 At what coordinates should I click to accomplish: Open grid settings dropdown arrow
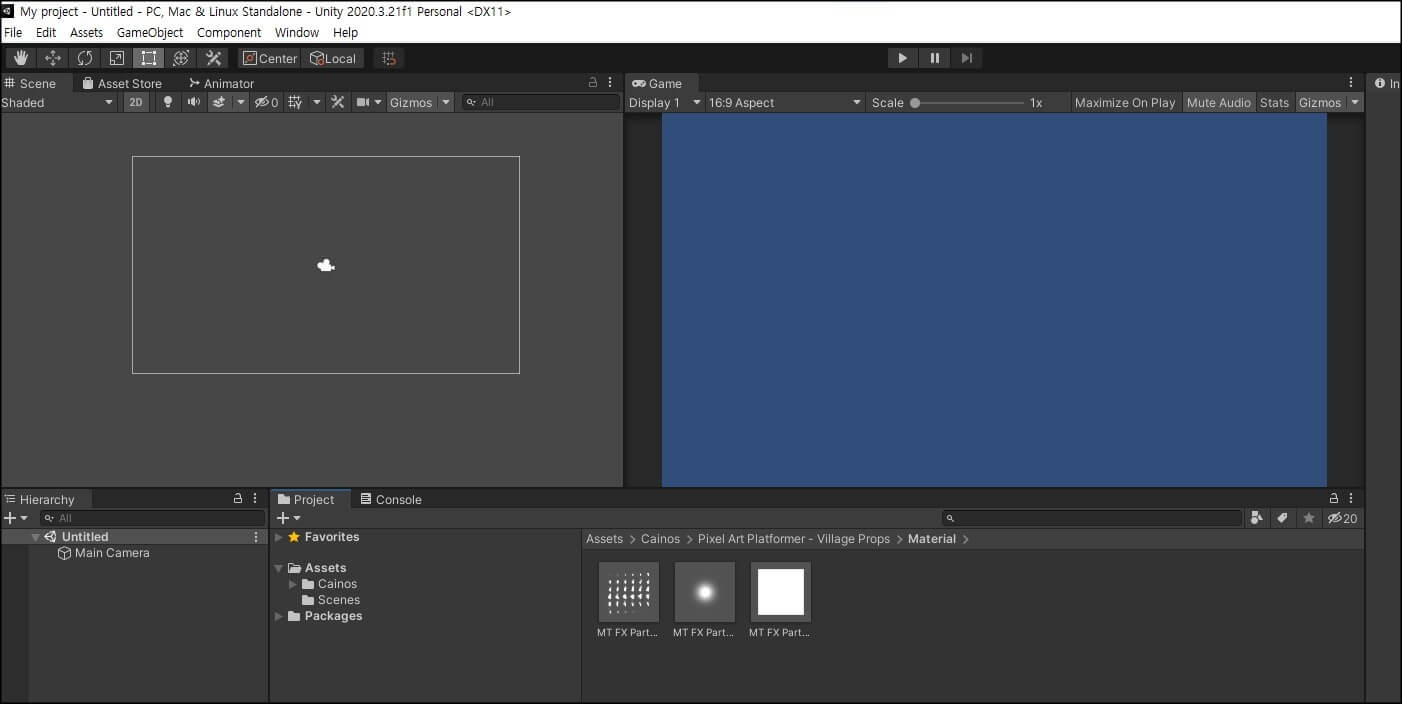pos(317,102)
